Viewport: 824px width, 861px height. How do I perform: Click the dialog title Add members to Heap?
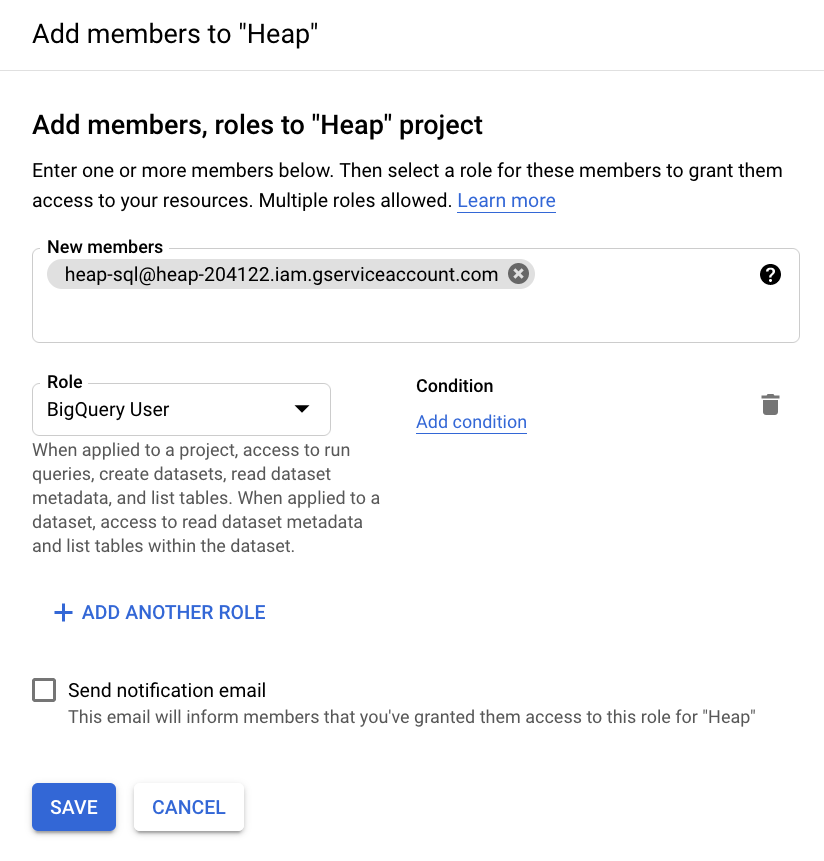click(175, 34)
